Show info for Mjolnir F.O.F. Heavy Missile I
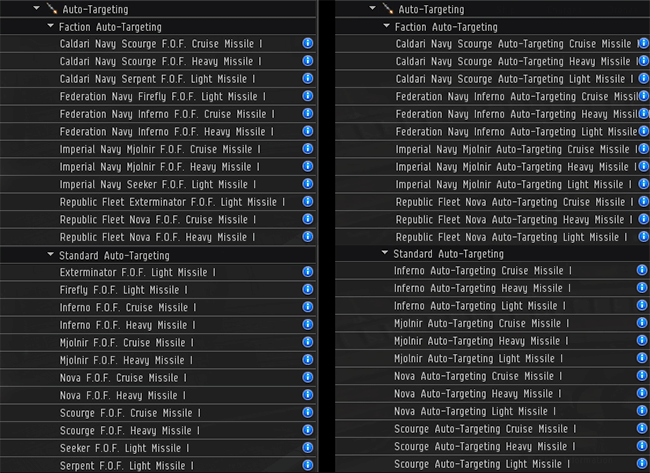Image resolution: width=650 pixels, height=473 pixels. coord(308,359)
